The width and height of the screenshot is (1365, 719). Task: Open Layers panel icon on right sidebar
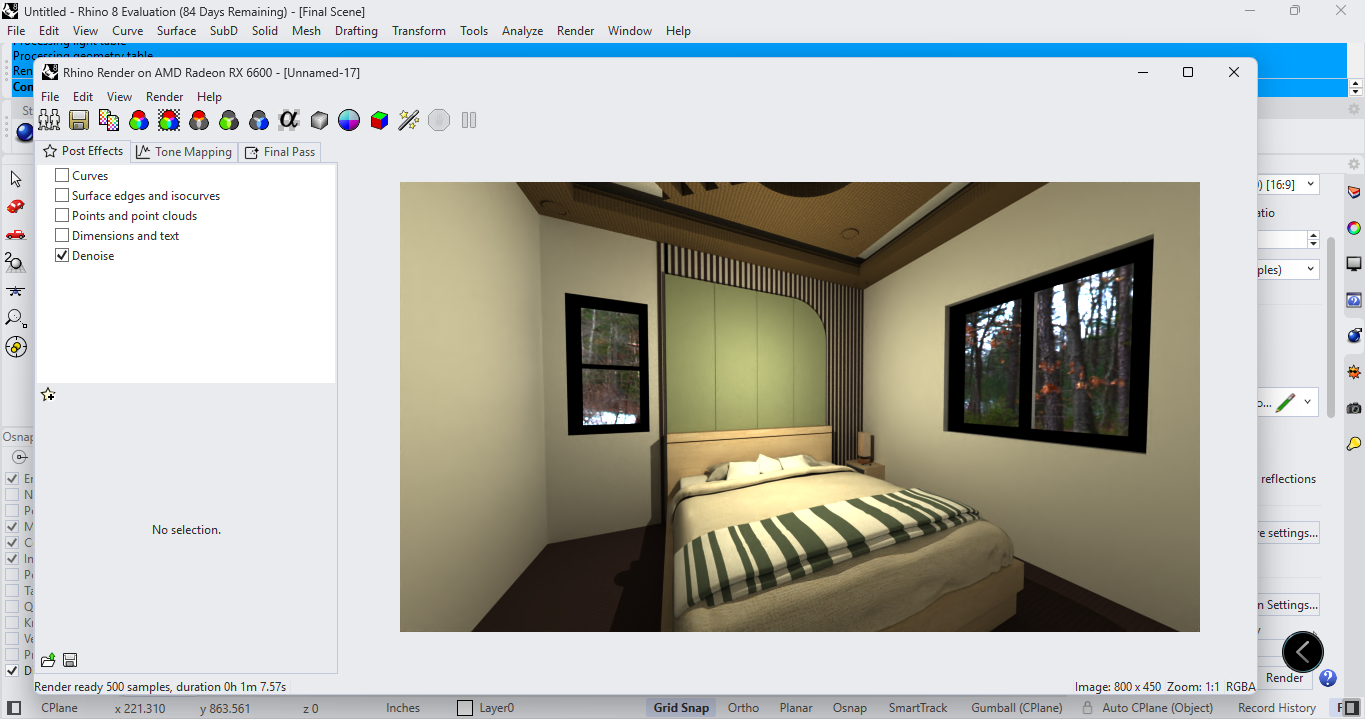coord(1354,192)
